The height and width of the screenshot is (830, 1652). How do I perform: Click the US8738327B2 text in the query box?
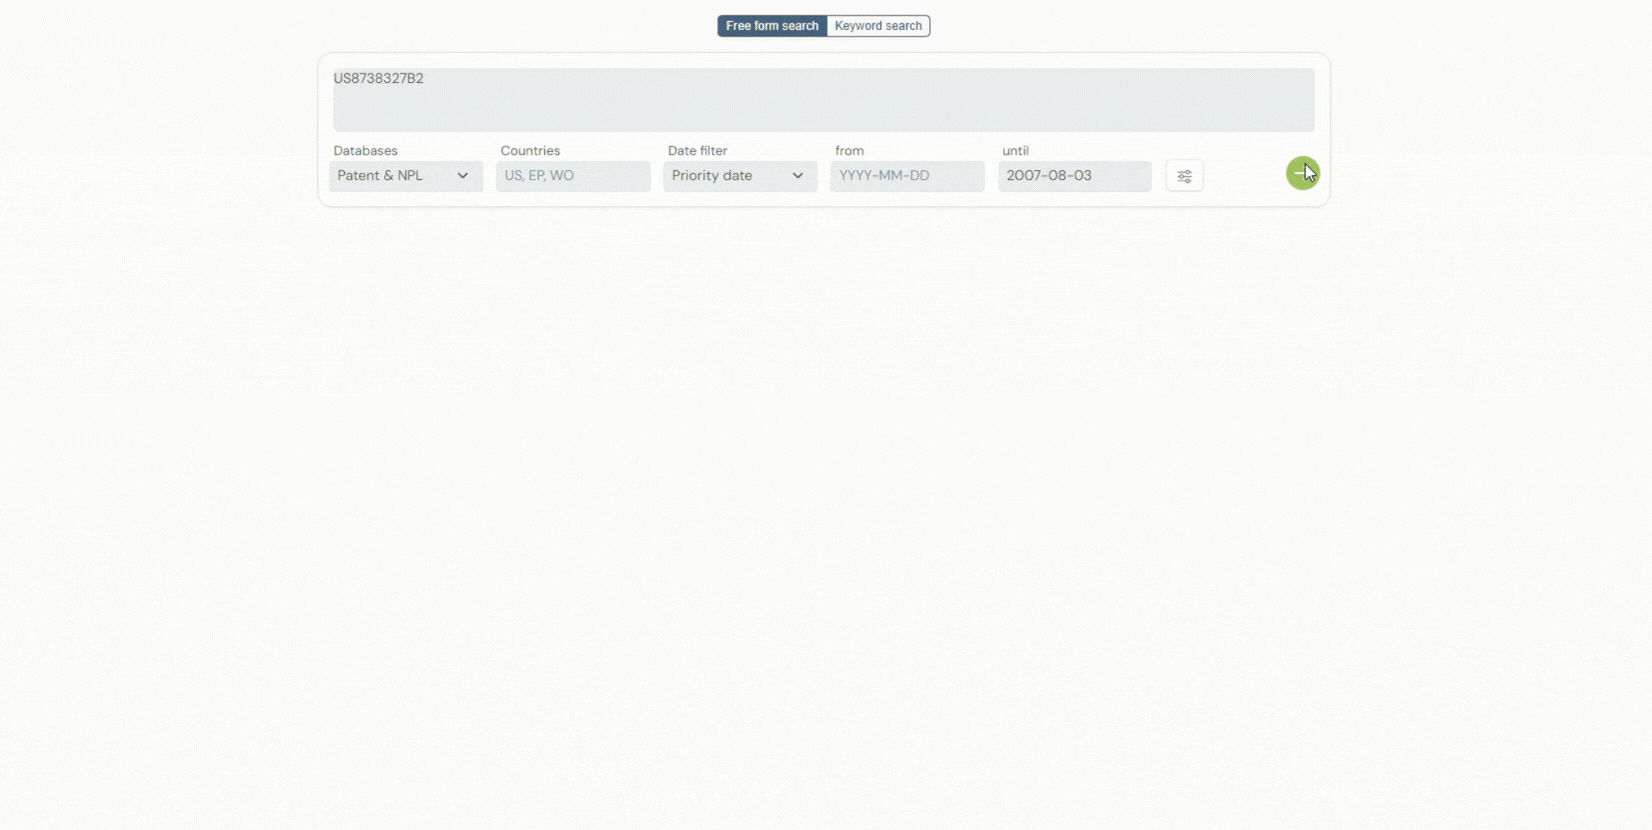378,78
